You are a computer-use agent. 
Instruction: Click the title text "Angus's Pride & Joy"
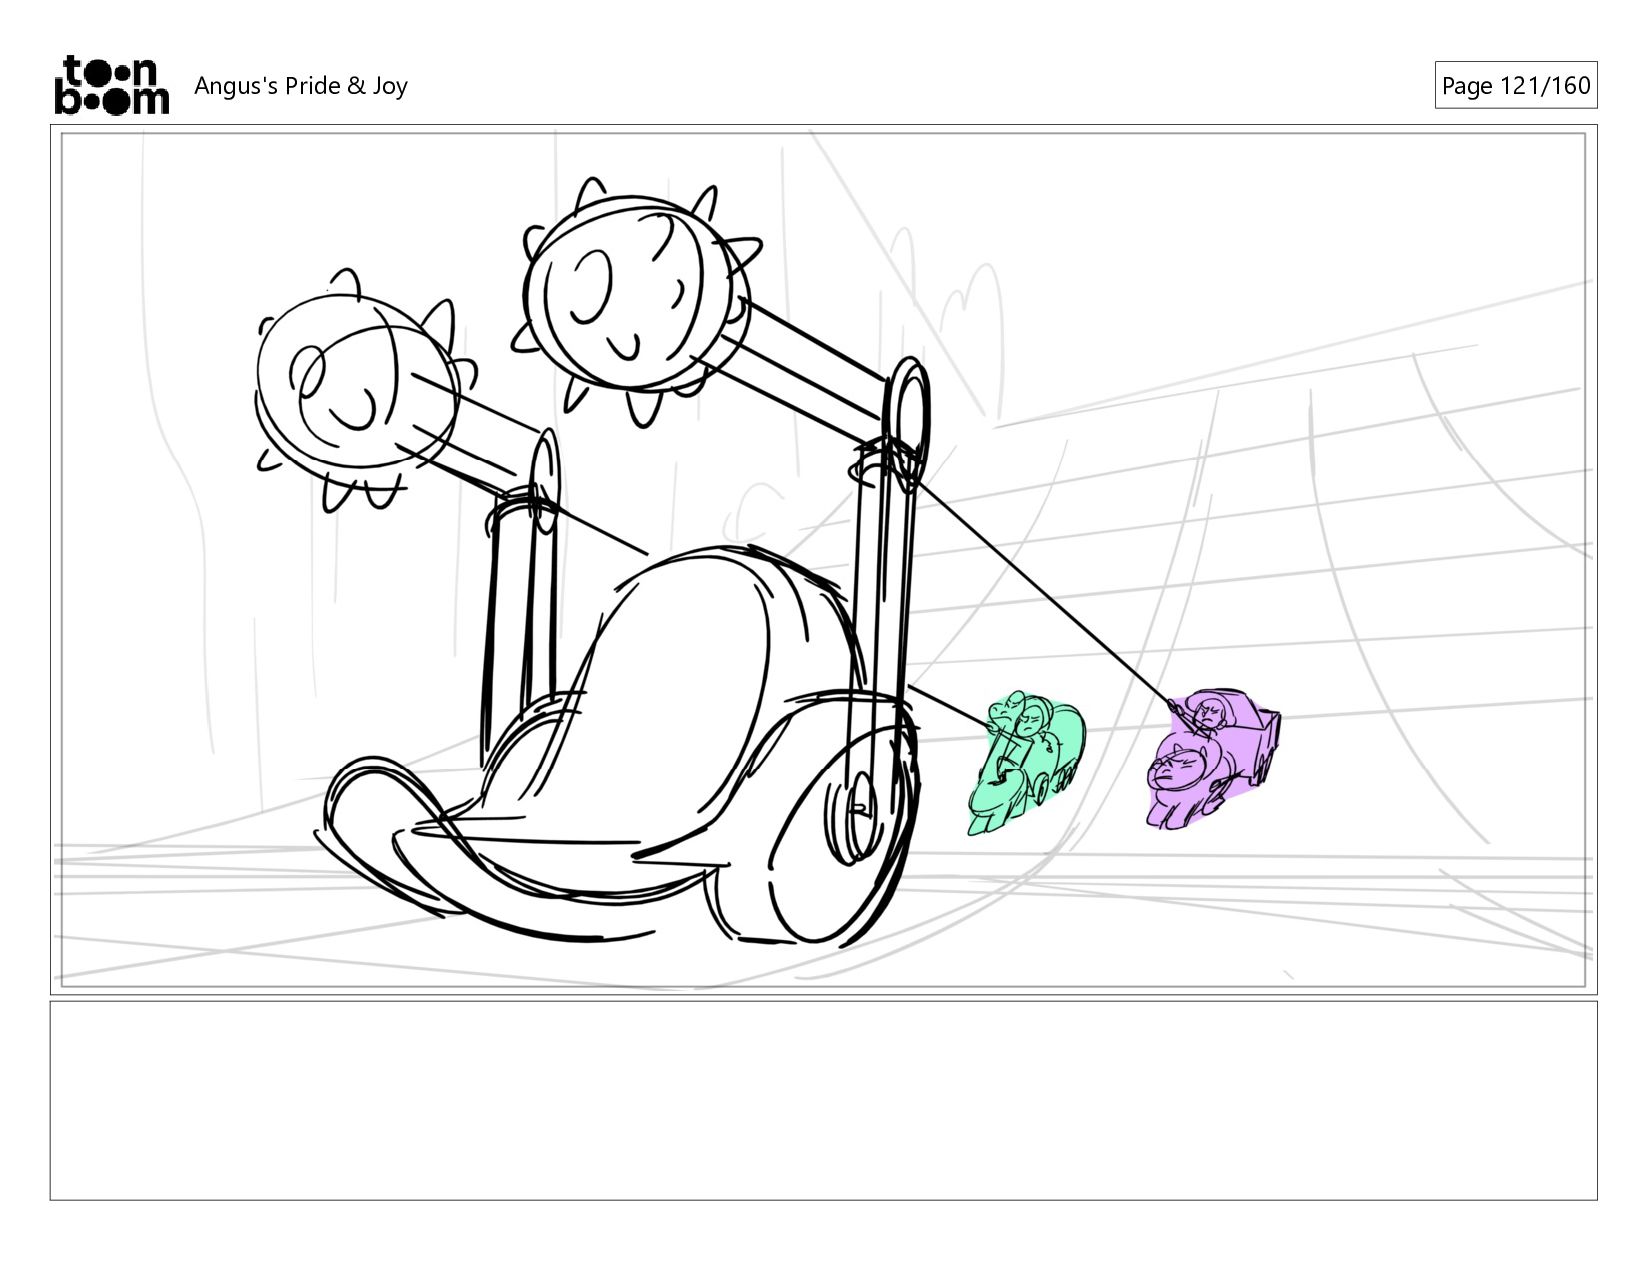click(301, 86)
